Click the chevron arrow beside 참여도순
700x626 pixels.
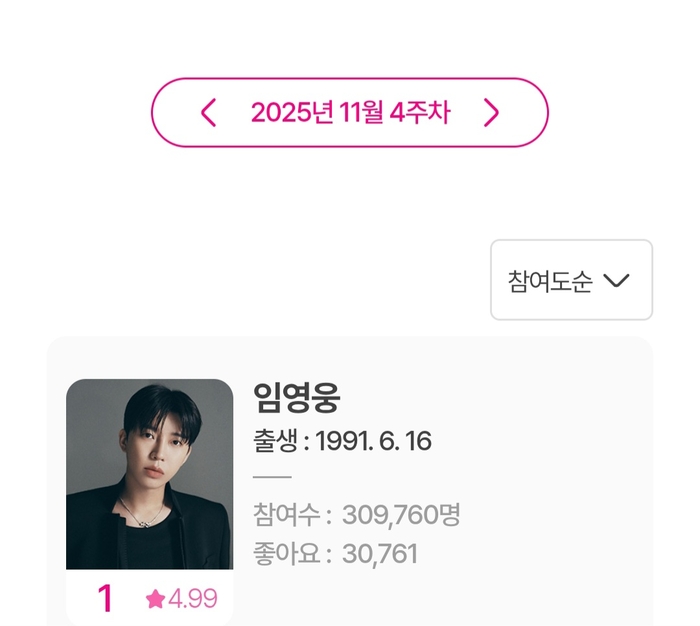[x=617, y=281]
